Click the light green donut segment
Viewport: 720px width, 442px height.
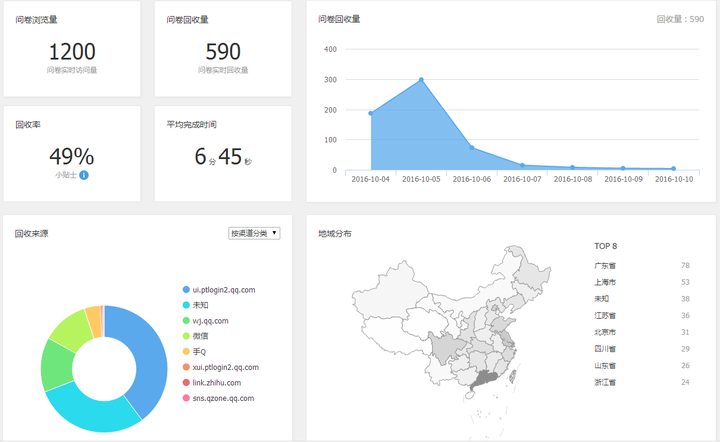tap(71, 329)
